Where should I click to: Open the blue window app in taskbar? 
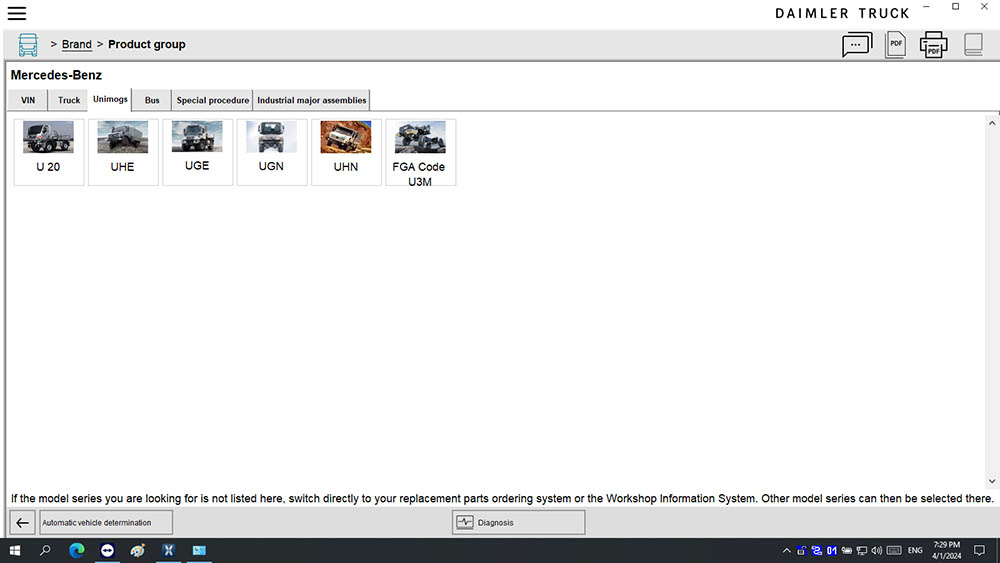[199, 550]
